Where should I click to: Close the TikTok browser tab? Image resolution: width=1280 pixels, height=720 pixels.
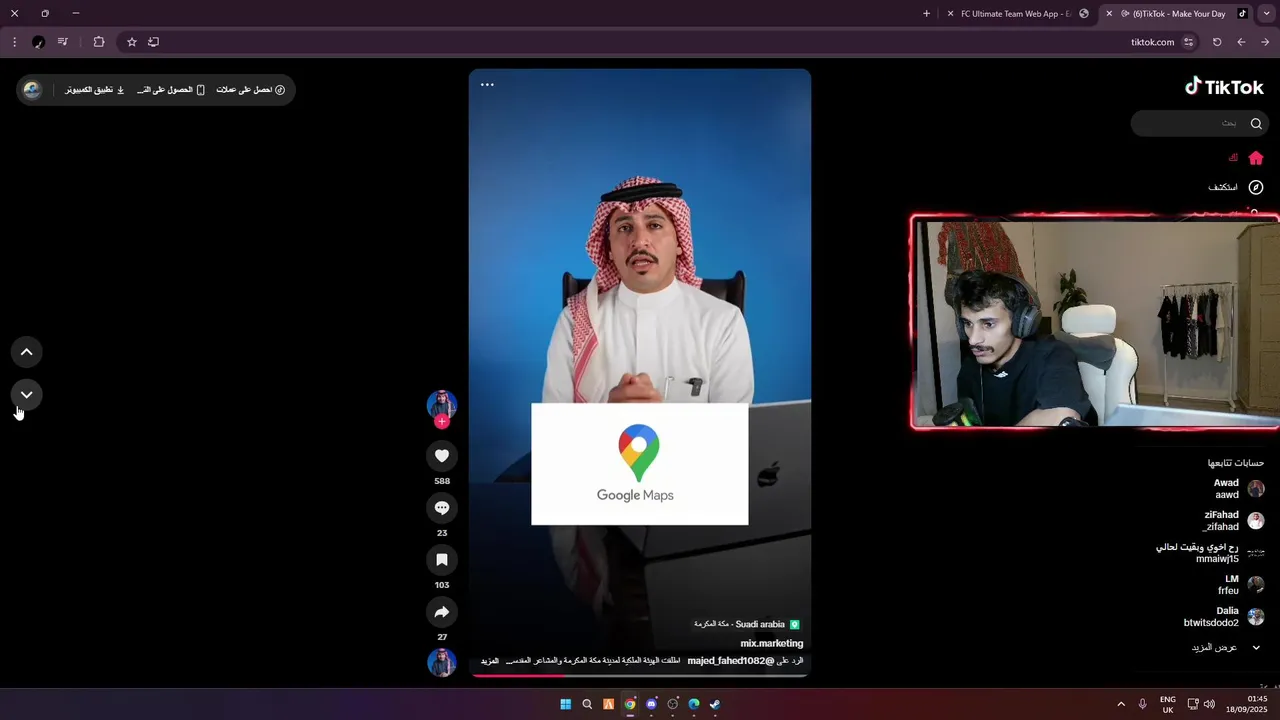pos(1109,14)
